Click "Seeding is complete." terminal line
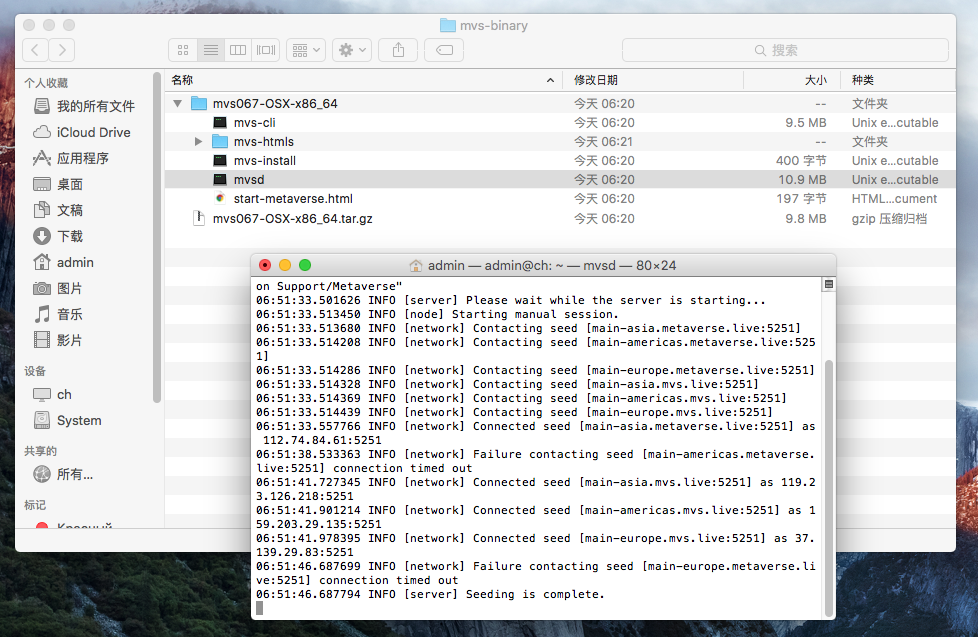This screenshot has height=637, width=978. click(430, 595)
